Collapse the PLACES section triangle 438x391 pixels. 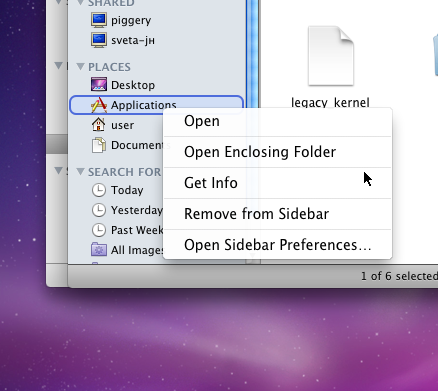[x=80, y=67]
